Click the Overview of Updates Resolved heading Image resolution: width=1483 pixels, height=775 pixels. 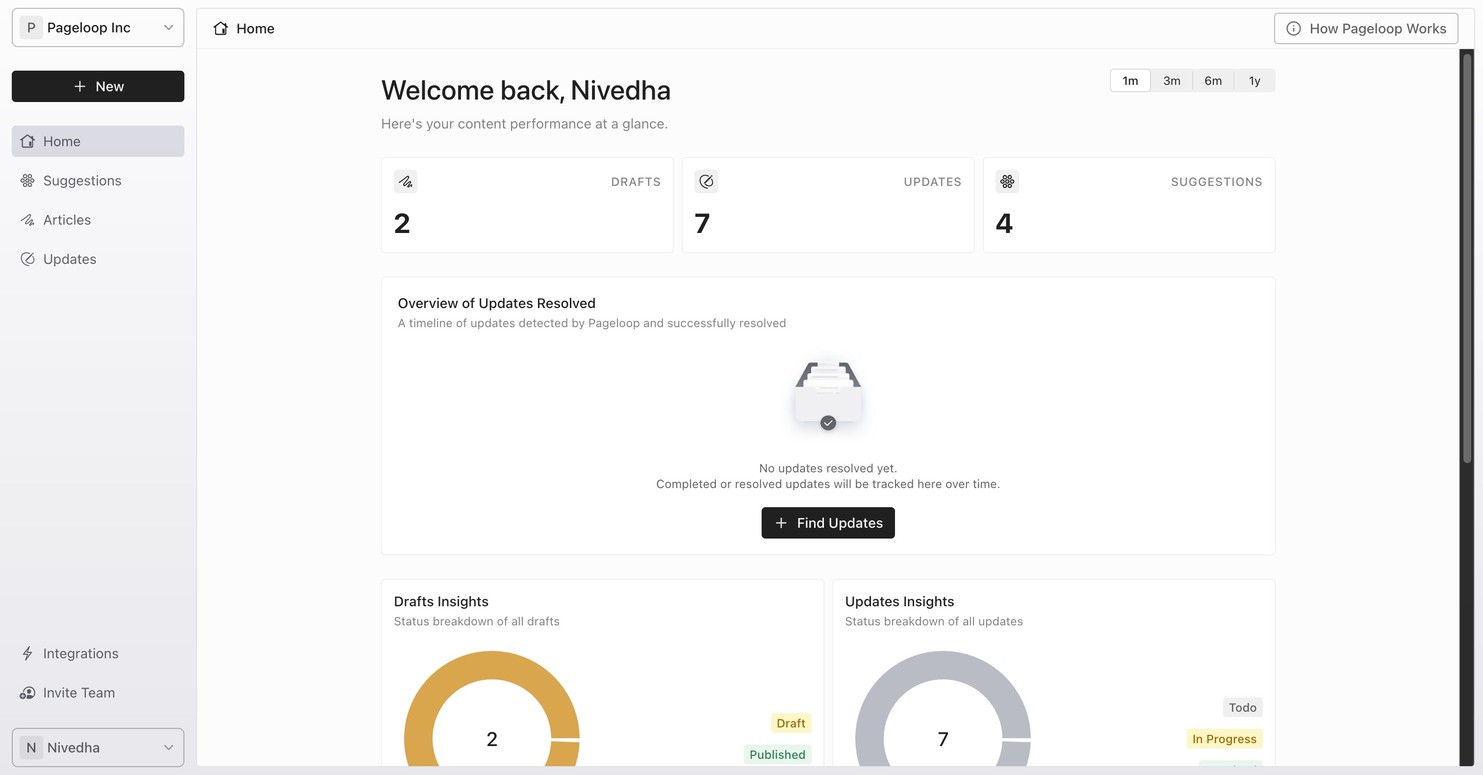pos(497,303)
